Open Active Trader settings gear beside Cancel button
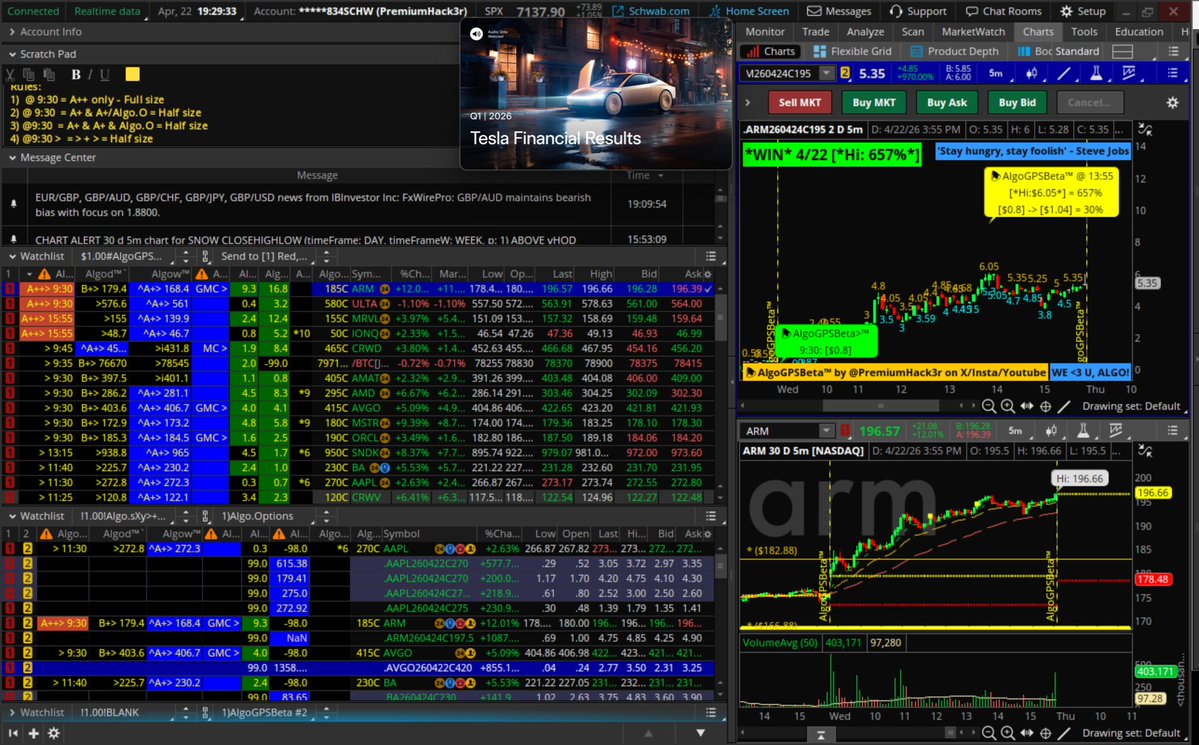 tap(1172, 102)
